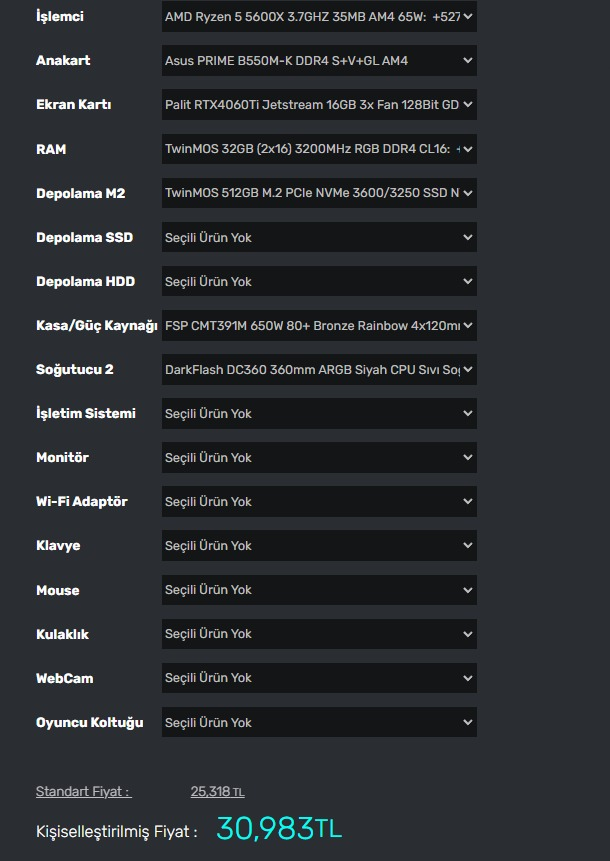Open the Kasa/Güç Kaynağı case dropdown
The height and width of the screenshot is (861, 610).
(x=319, y=325)
